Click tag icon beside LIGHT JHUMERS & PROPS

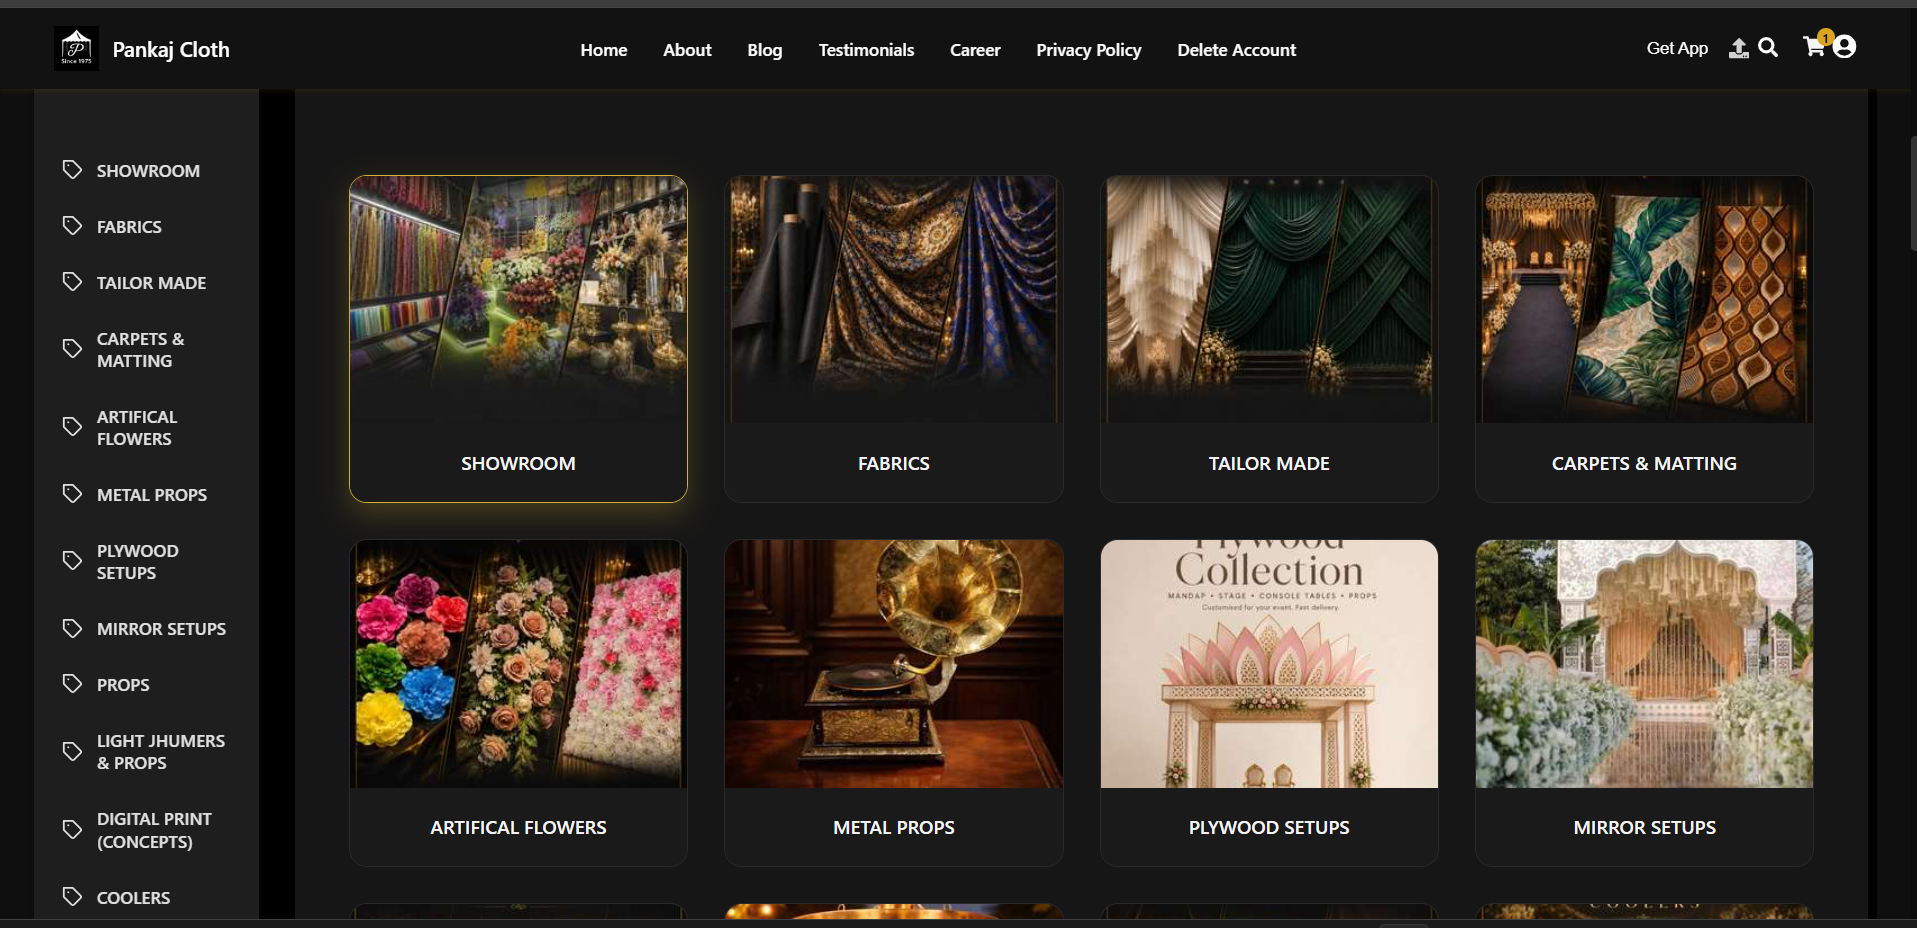coord(72,751)
